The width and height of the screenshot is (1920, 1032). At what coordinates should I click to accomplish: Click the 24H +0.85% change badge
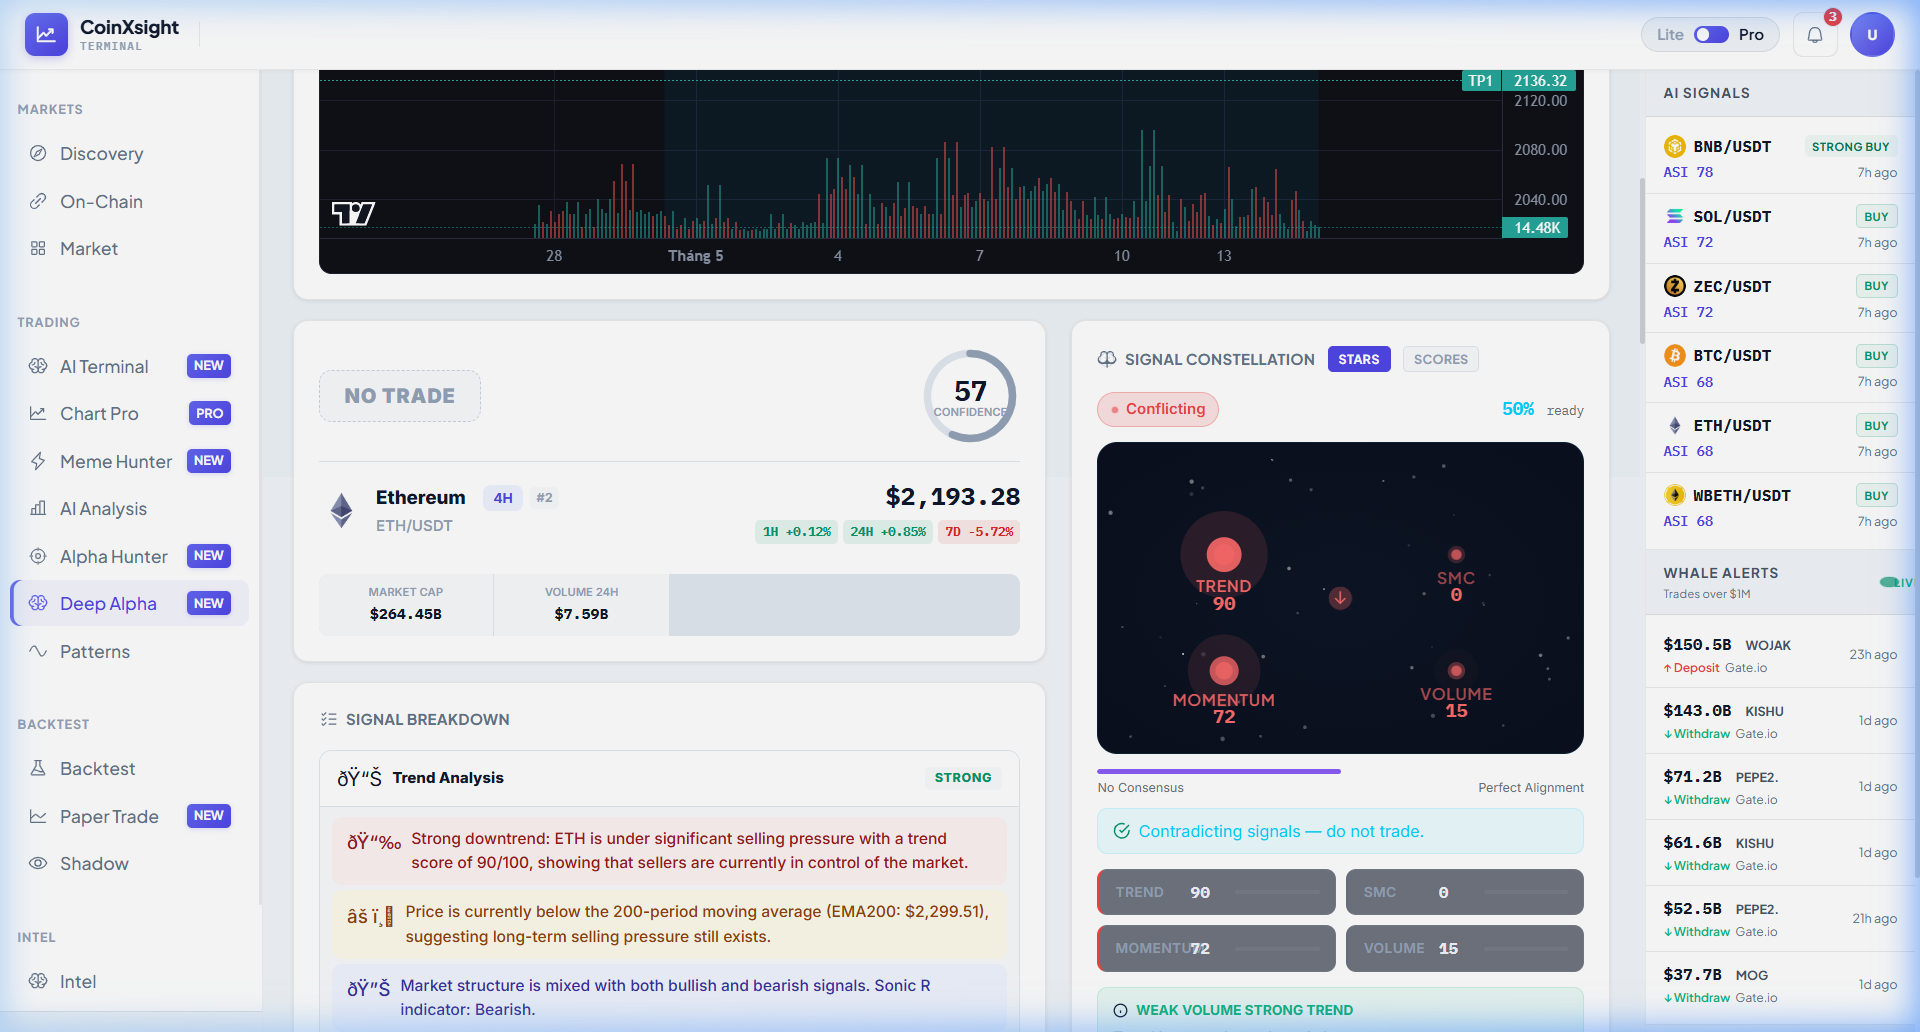[x=888, y=532]
